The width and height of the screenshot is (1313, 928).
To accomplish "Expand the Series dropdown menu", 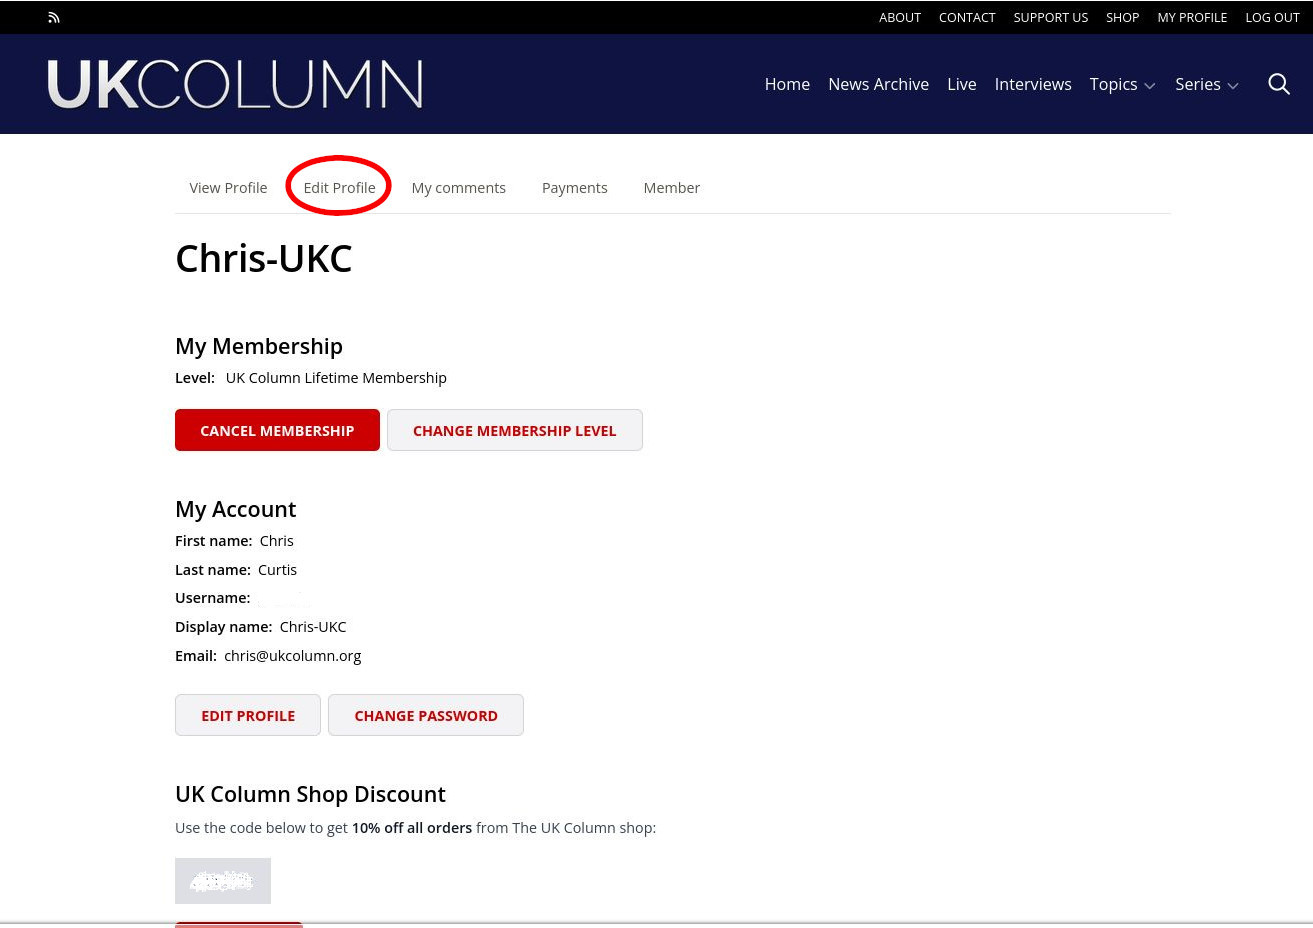I will pyautogui.click(x=1207, y=84).
